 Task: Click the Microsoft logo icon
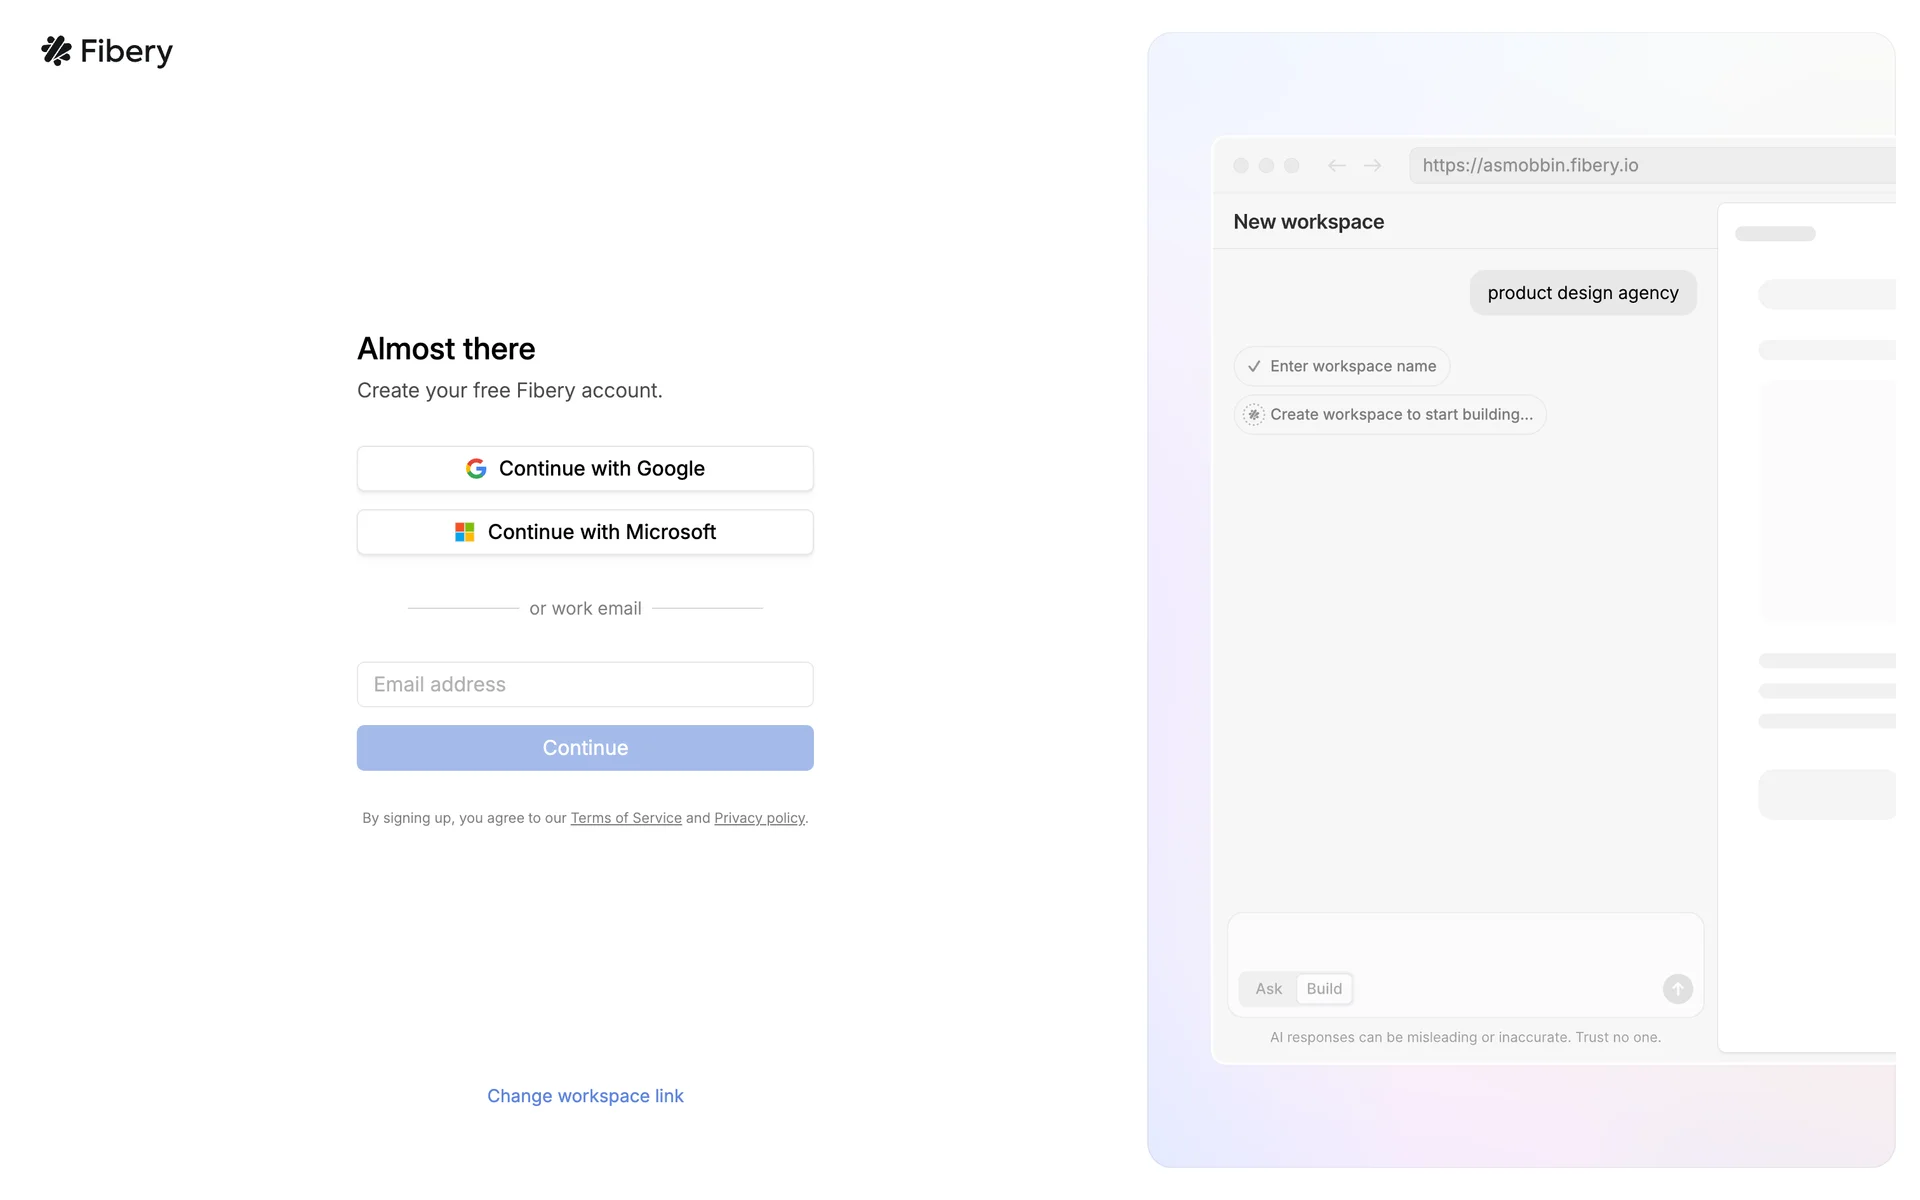(465, 532)
